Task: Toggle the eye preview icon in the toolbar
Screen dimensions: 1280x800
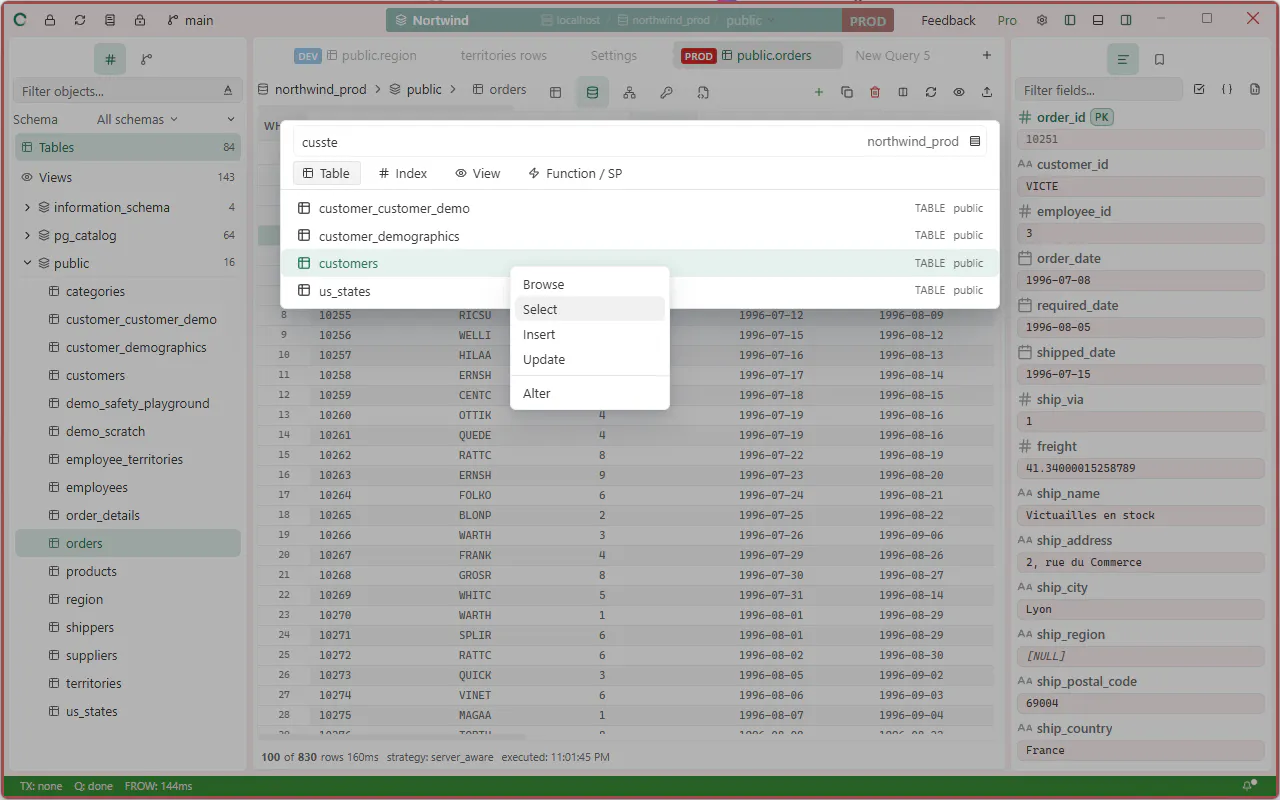Action: [x=959, y=92]
